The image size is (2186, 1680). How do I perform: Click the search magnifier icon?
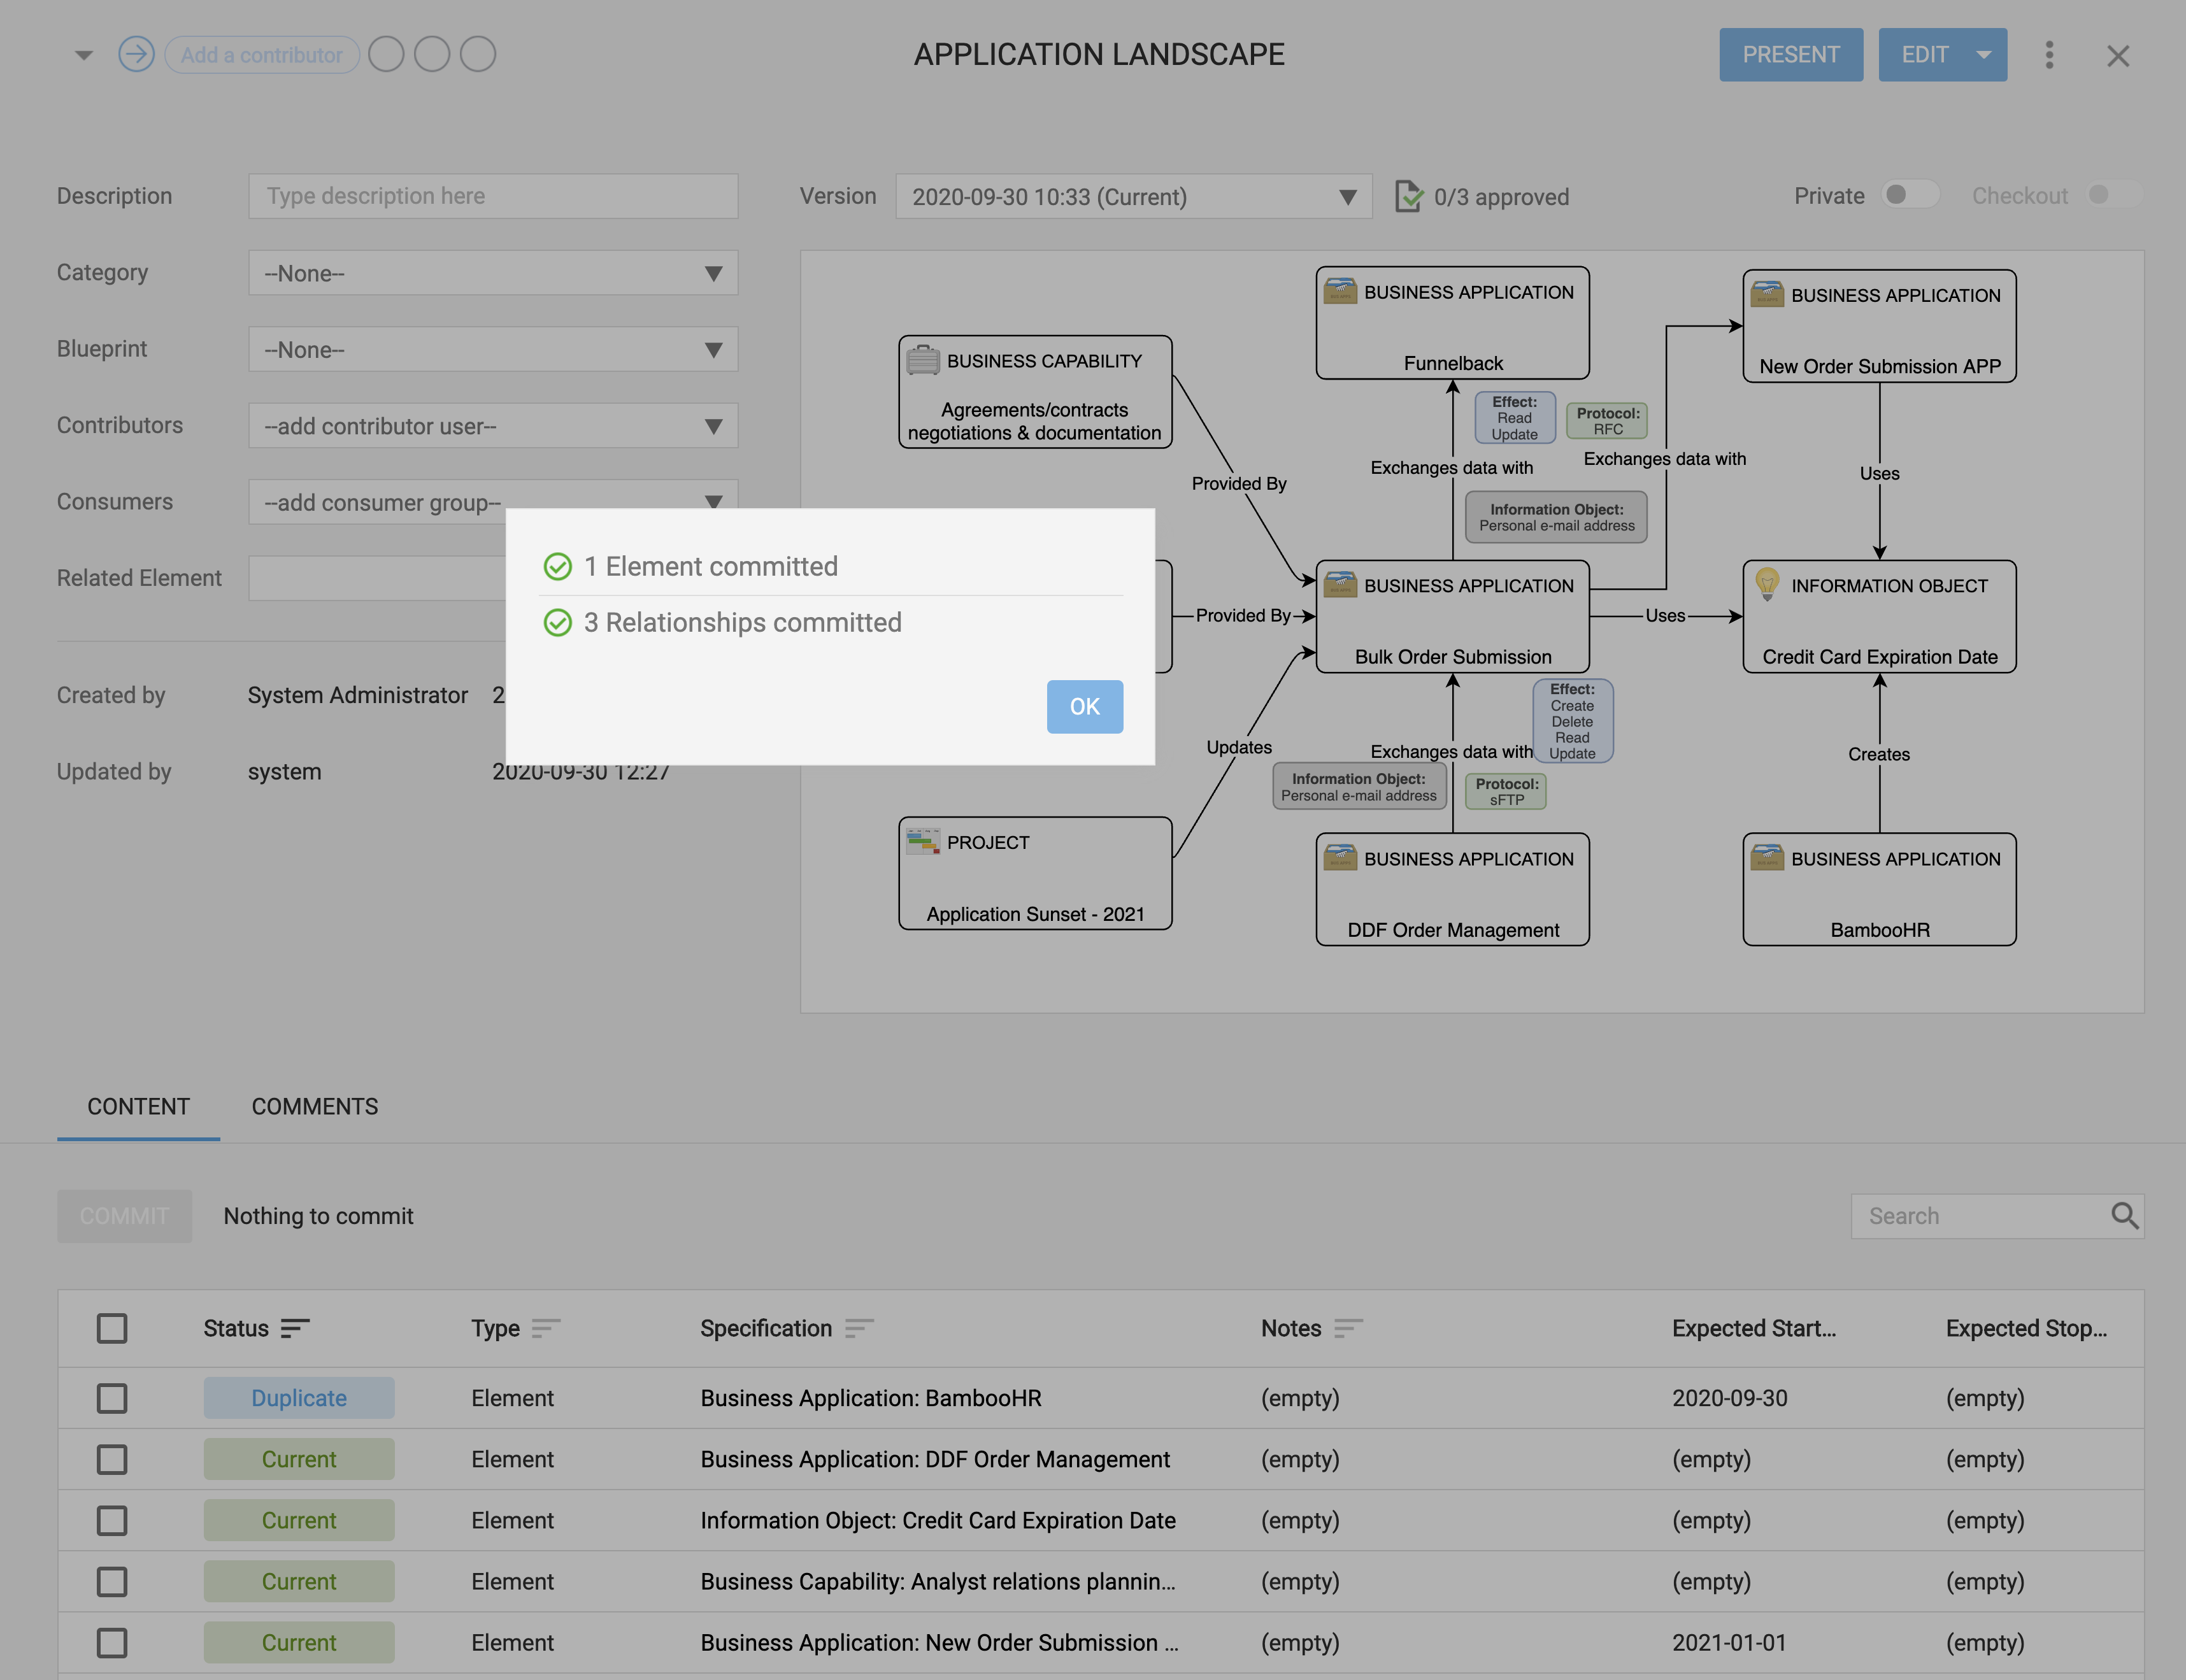2124,1216
